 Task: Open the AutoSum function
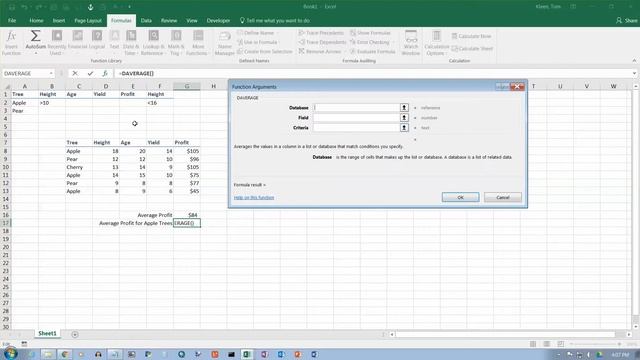point(36,42)
